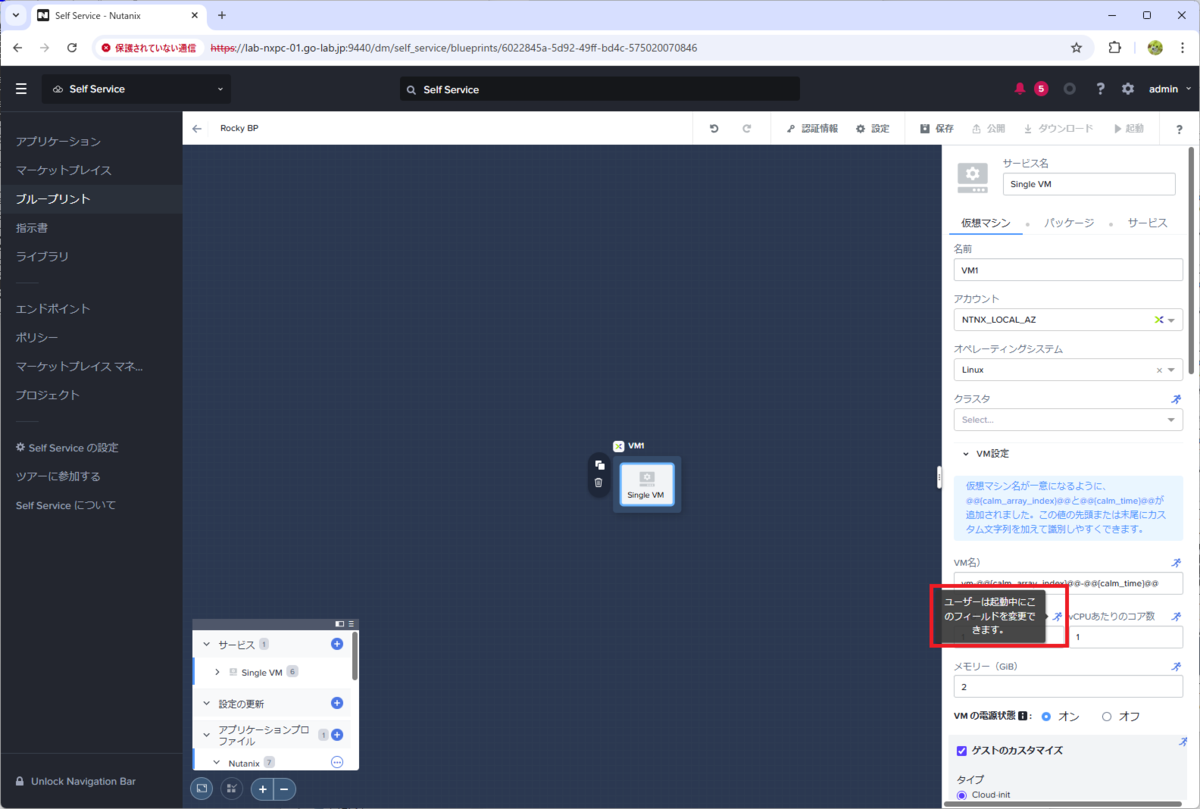Screen dimensions: 1200x809
Task: Zoom out on the blueprint canvas
Action: point(284,789)
